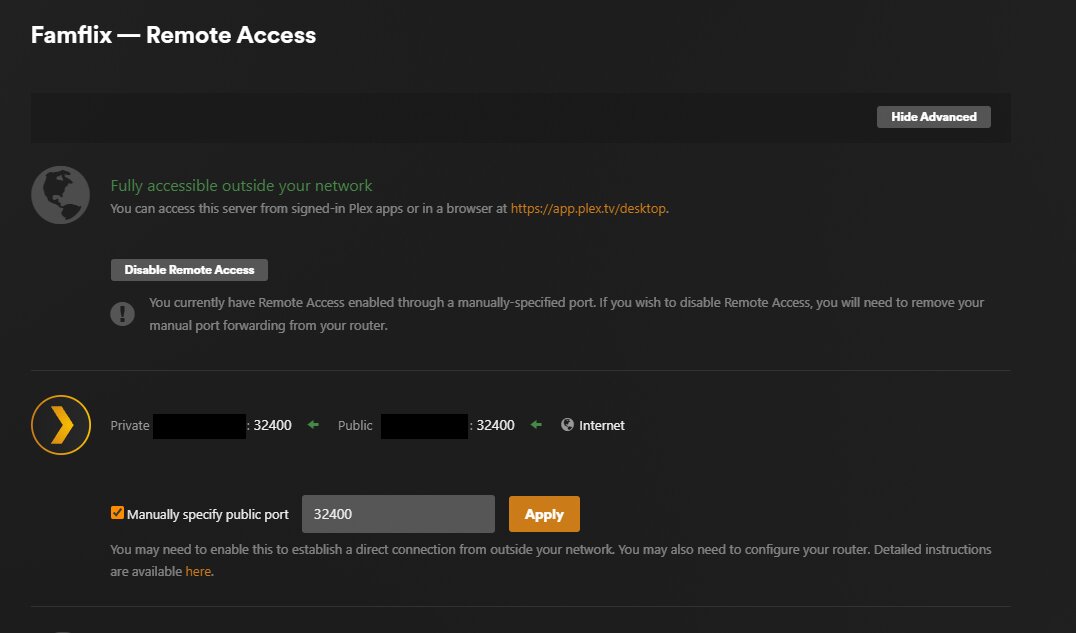The image size is (1076, 633).
Task: Click the Private port number 32400
Action: coord(273,425)
